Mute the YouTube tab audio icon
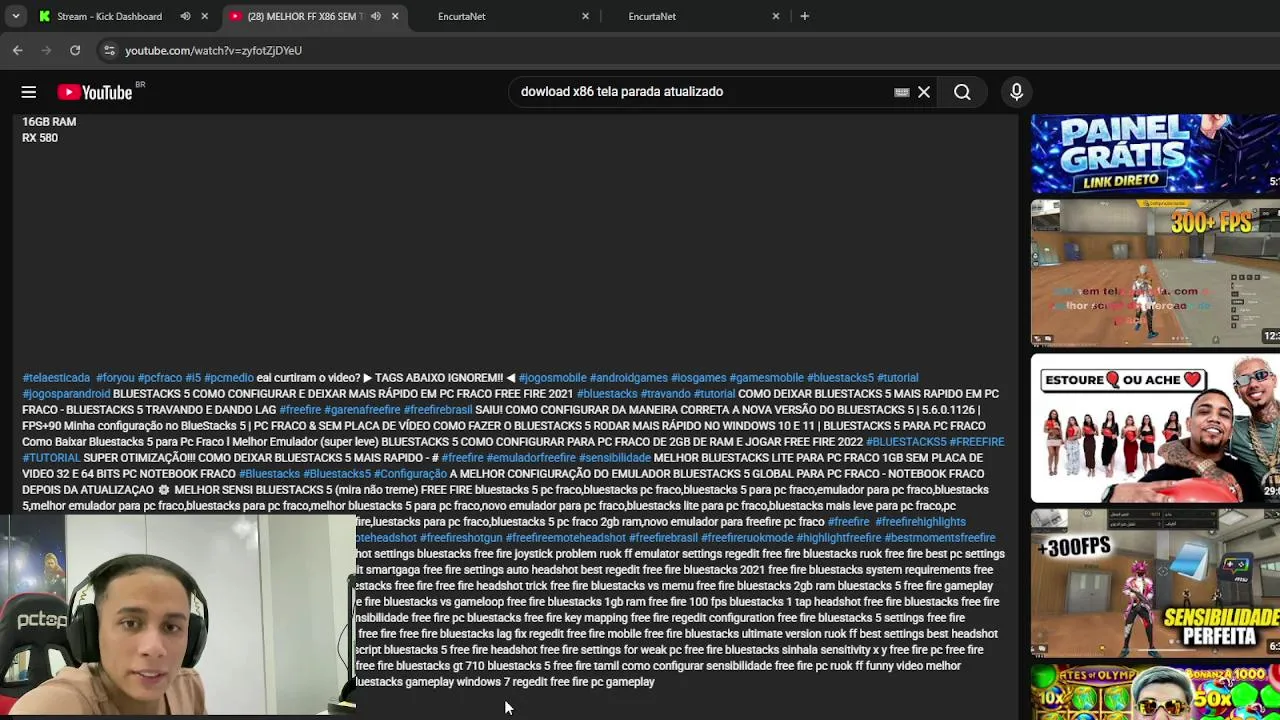Screen dimensions: 1280x720 coord(375,16)
